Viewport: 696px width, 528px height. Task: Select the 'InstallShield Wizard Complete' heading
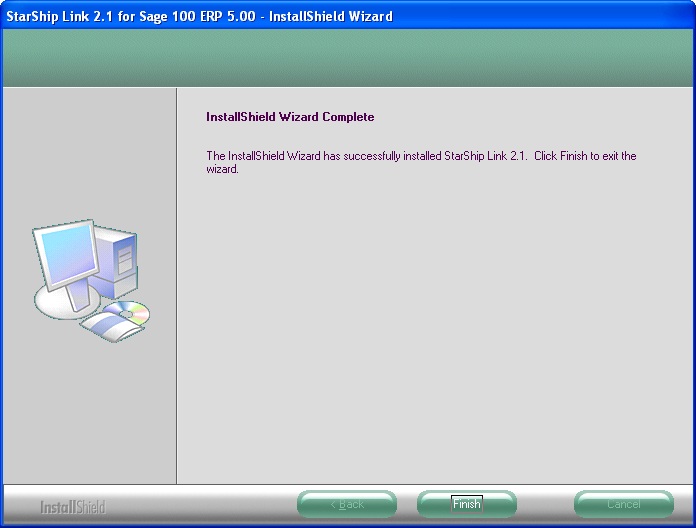click(290, 117)
